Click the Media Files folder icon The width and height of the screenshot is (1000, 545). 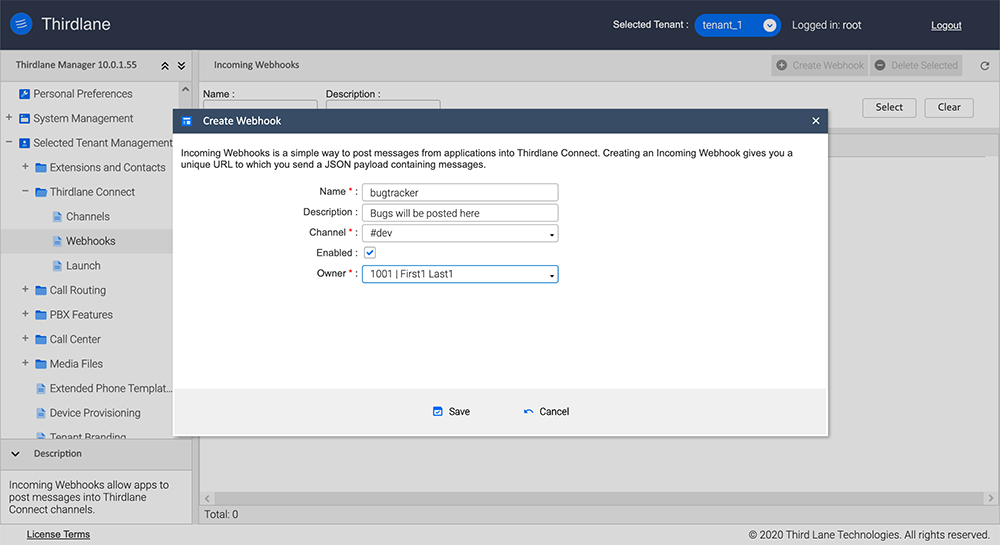pyautogui.click(x=41, y=364)
